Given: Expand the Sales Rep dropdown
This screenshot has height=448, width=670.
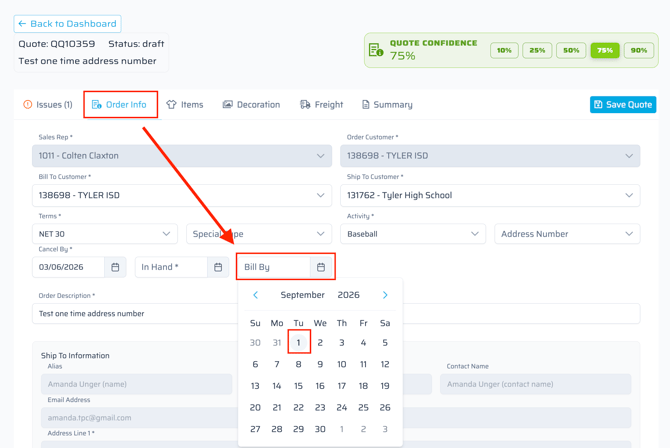Looking at the screenshot, I should tap(181, 156).
